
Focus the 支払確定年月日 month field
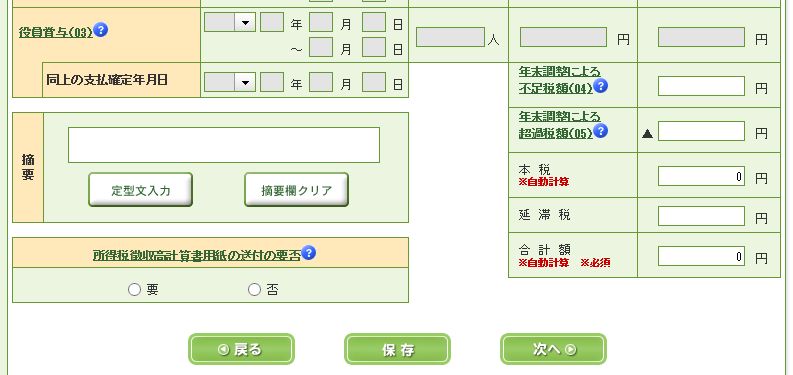(x=321, y=82)
